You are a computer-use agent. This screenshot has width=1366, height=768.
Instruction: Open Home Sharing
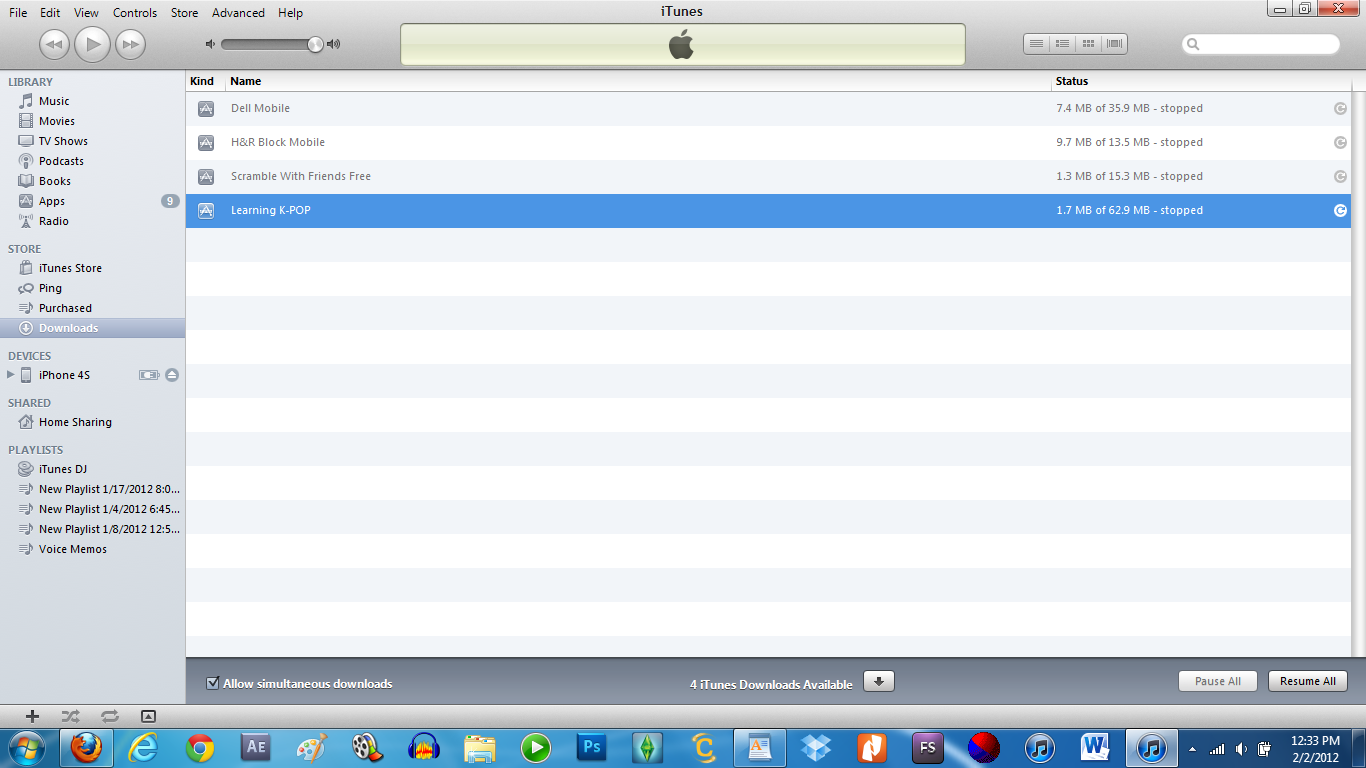click(x=75, y=422)
